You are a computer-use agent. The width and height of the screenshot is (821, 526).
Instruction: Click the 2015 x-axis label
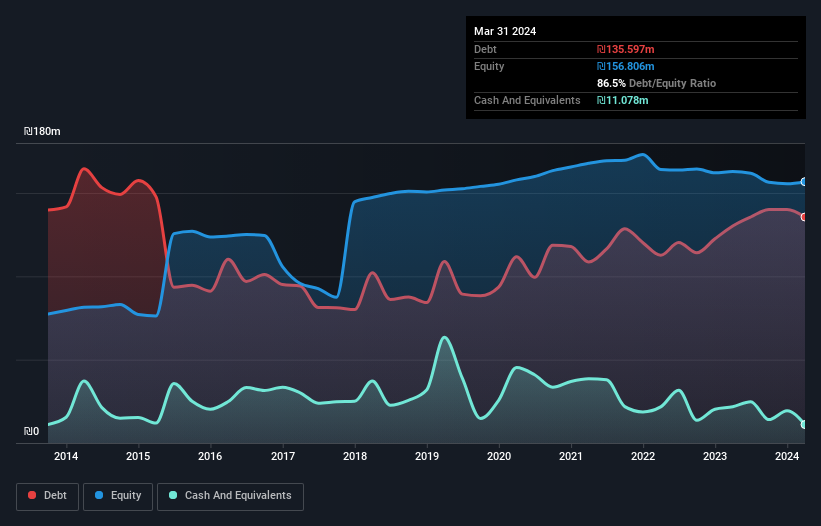138,456
